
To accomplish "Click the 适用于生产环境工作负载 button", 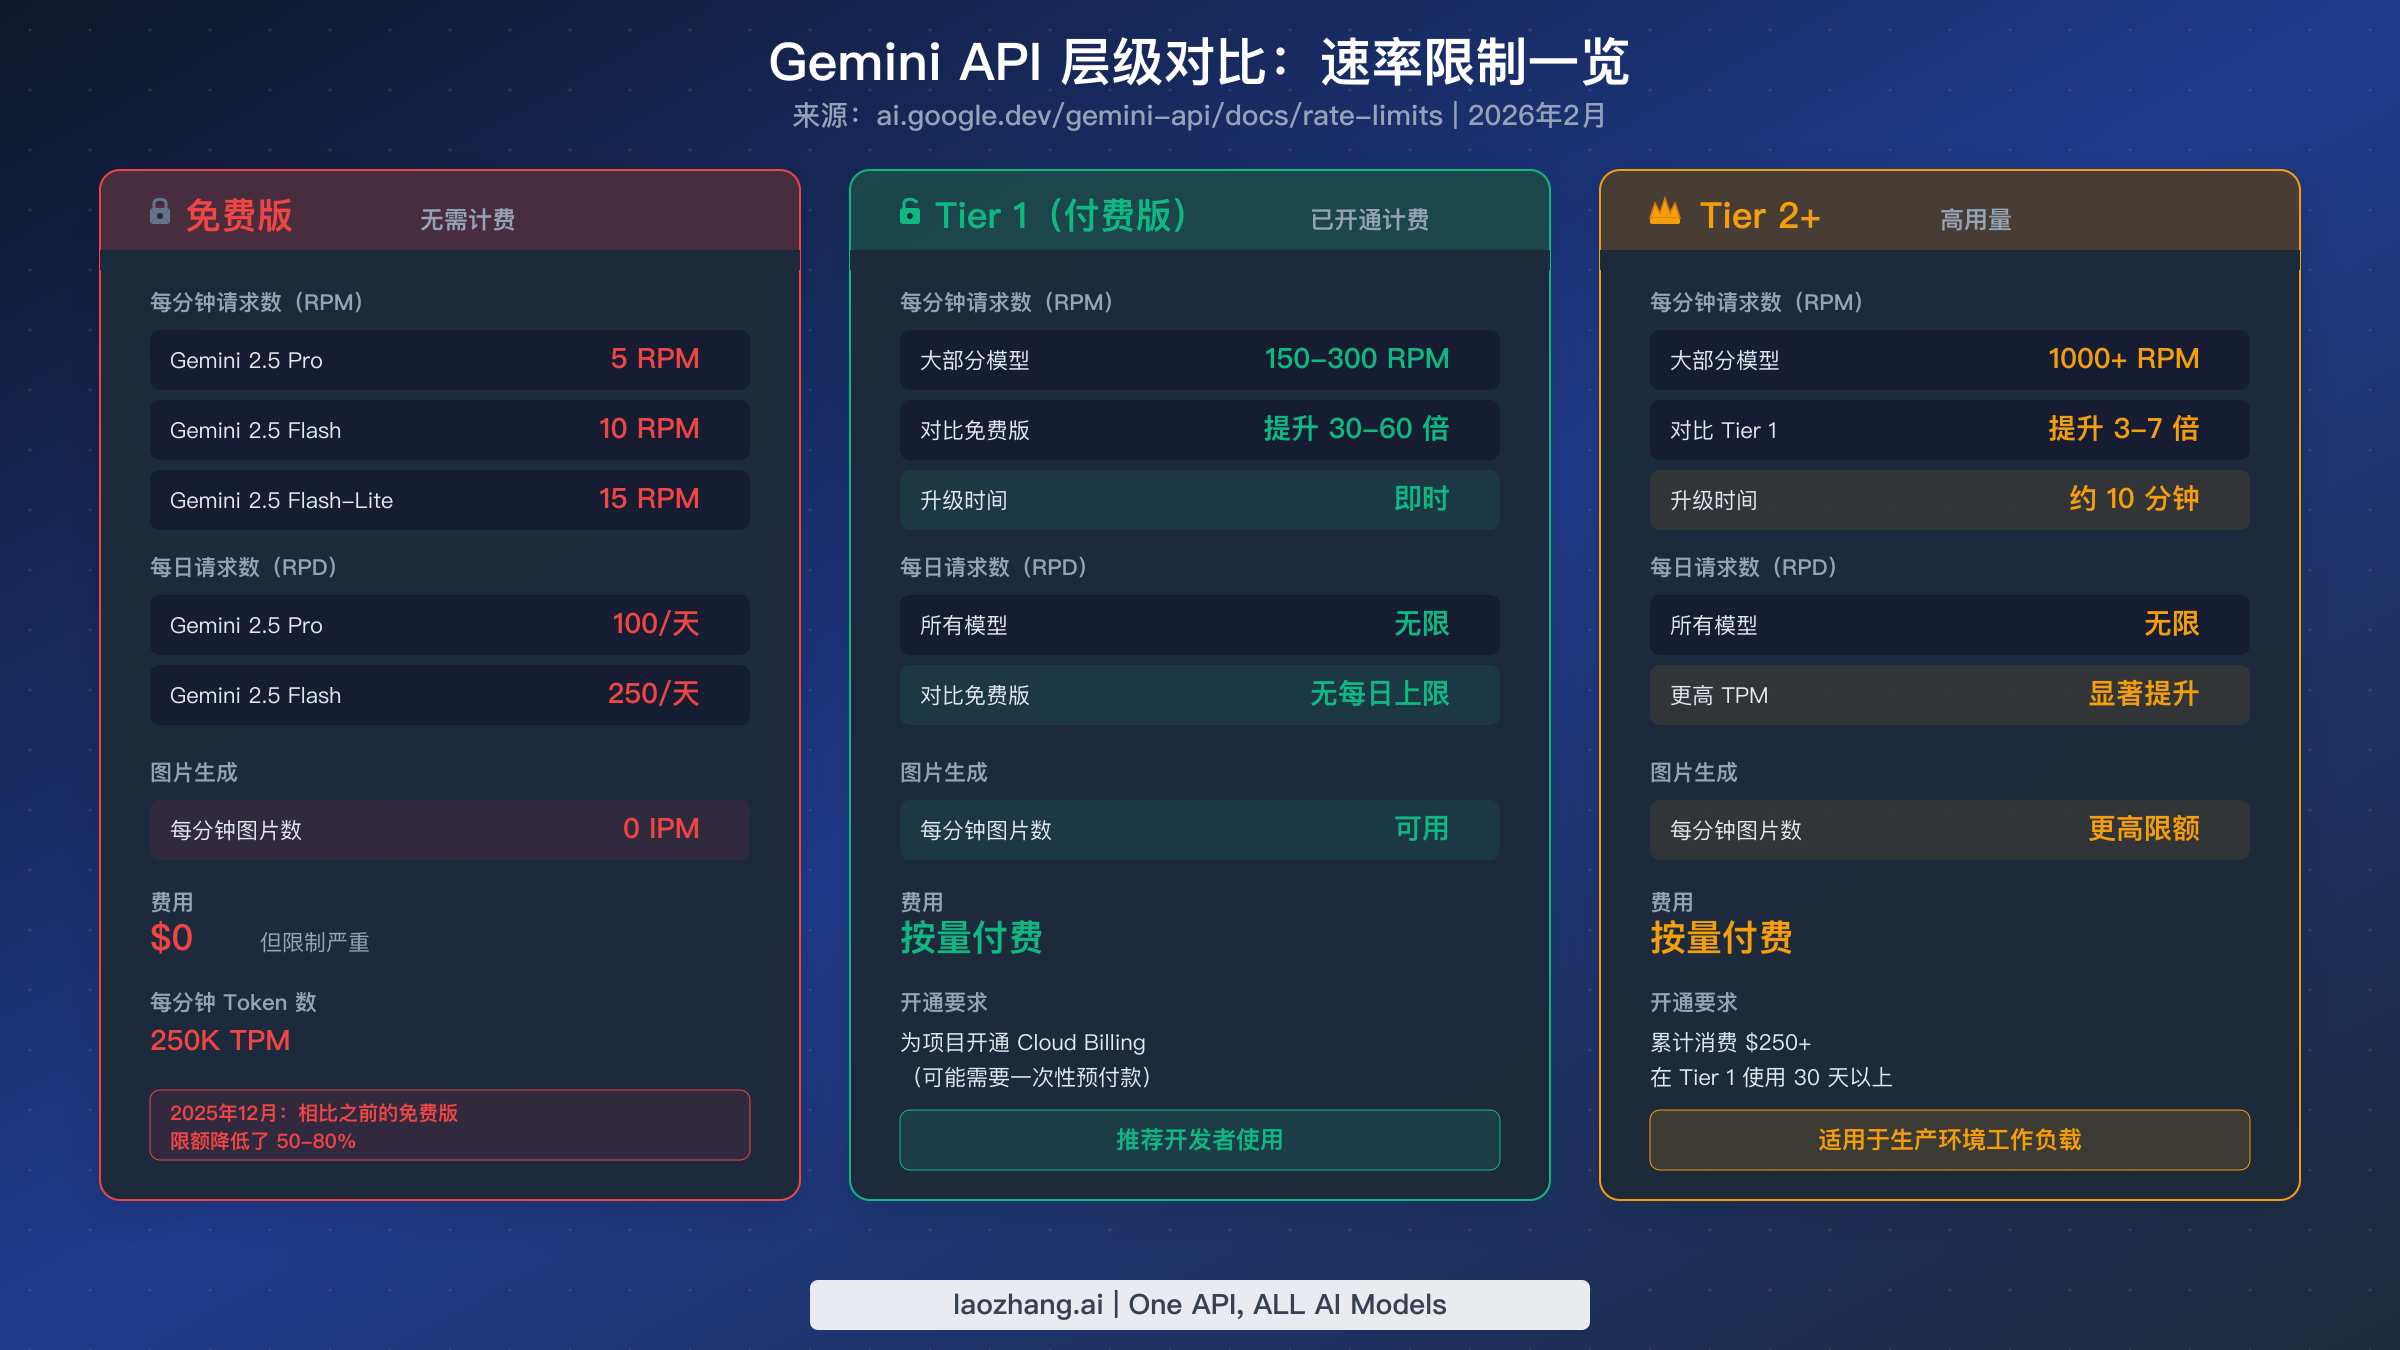I will point(1948,1139).
